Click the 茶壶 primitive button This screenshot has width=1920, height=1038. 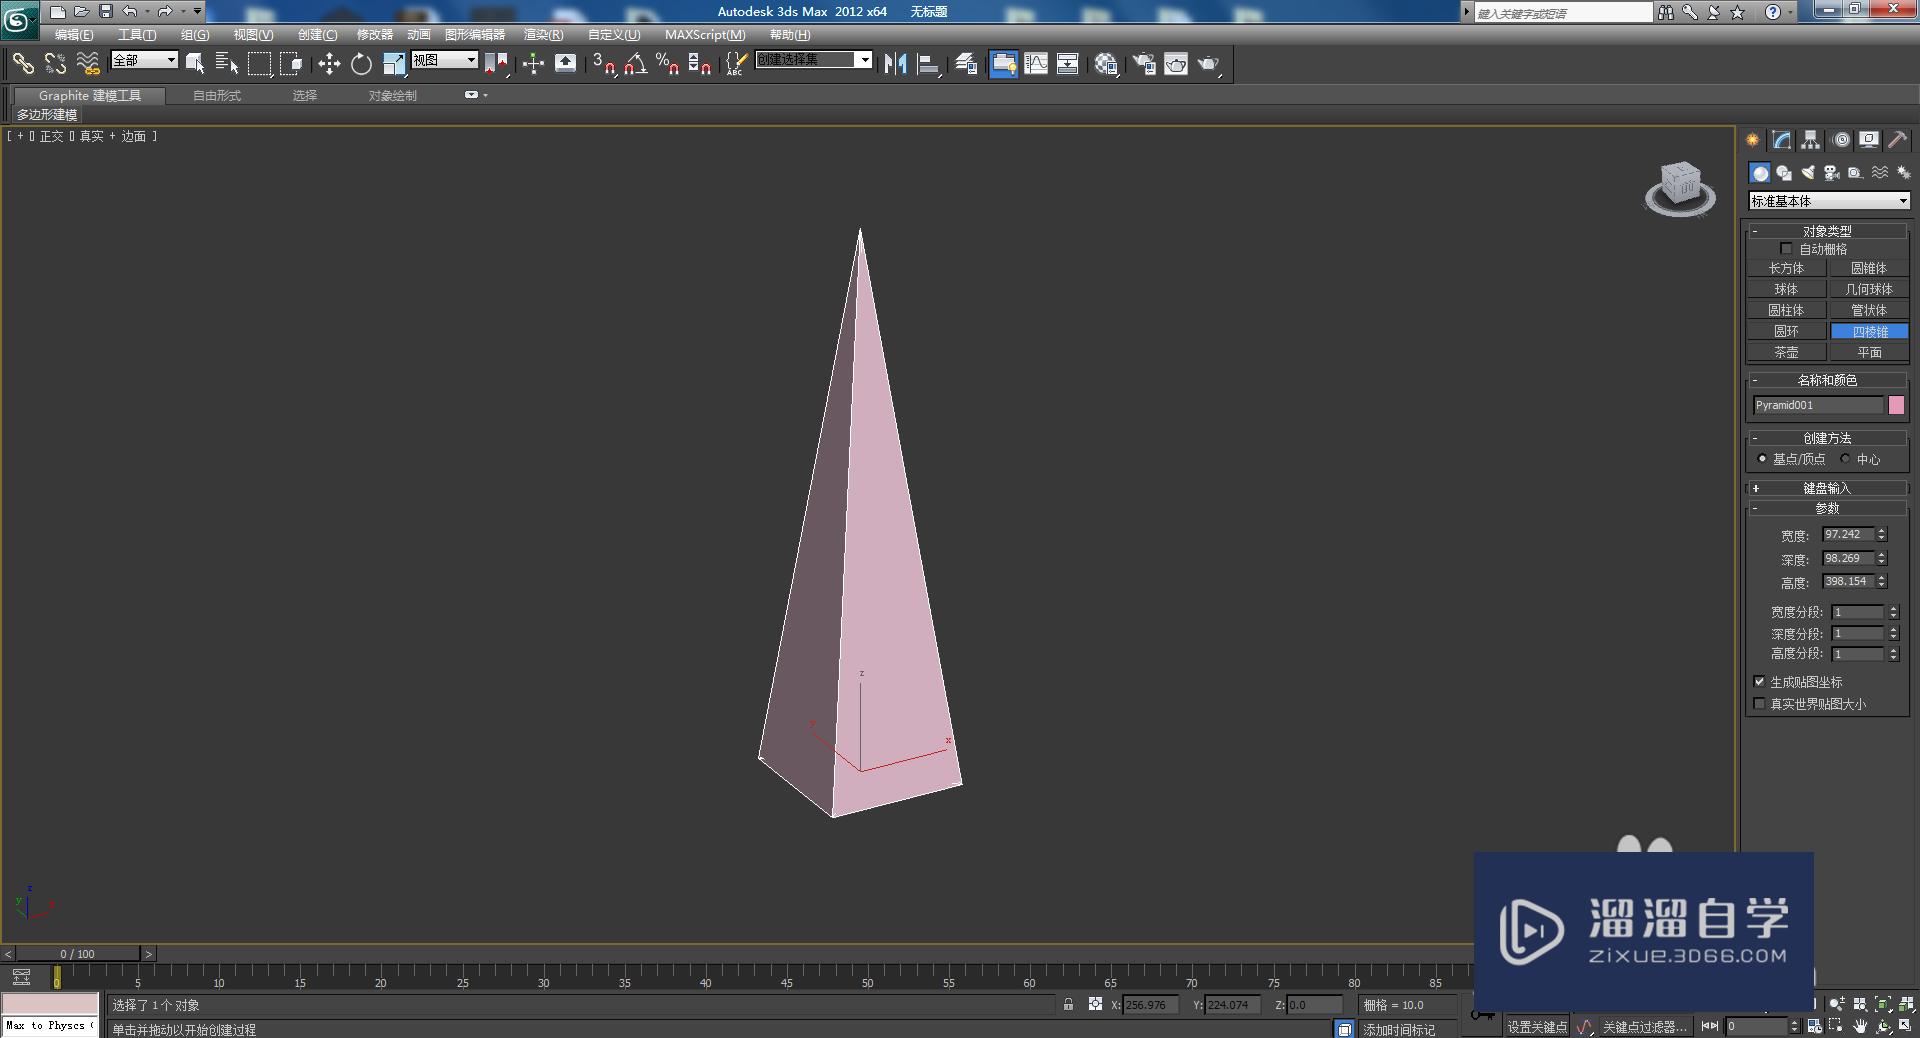click(x=1786, y=353)
